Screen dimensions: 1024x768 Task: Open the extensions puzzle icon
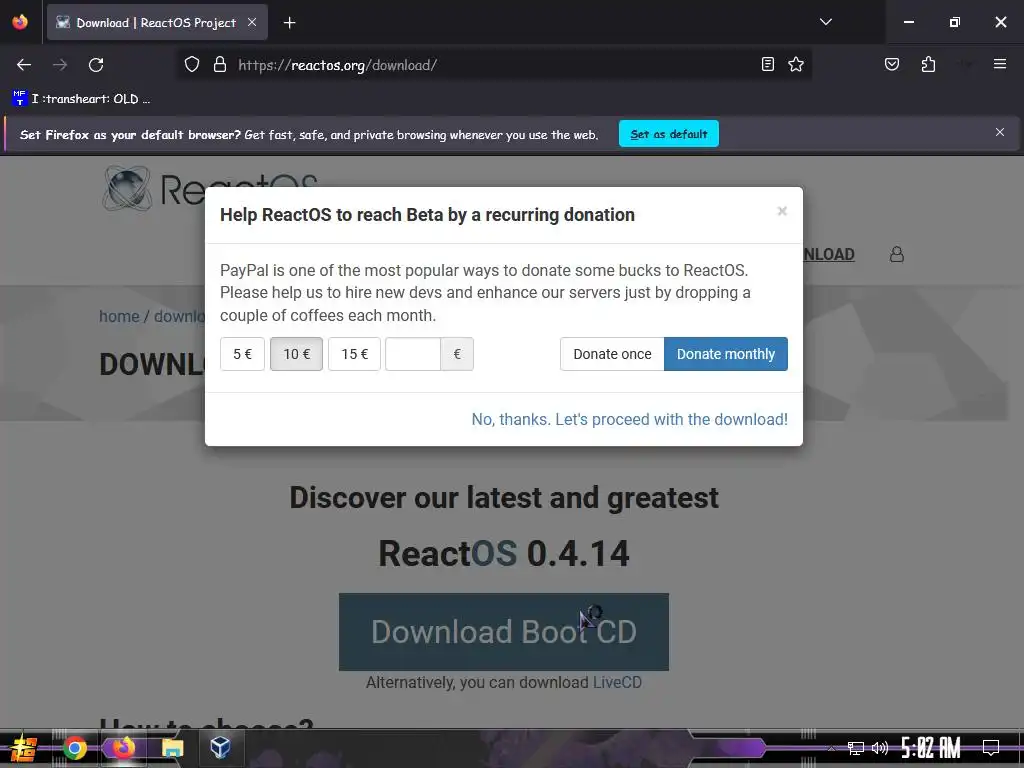928,64
